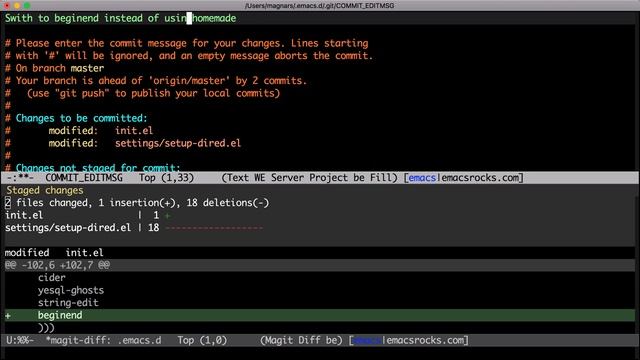Click the added line '+ beginend'
Image resolution: width=640 pixels, height=360 pixels.
pos(320,315)
